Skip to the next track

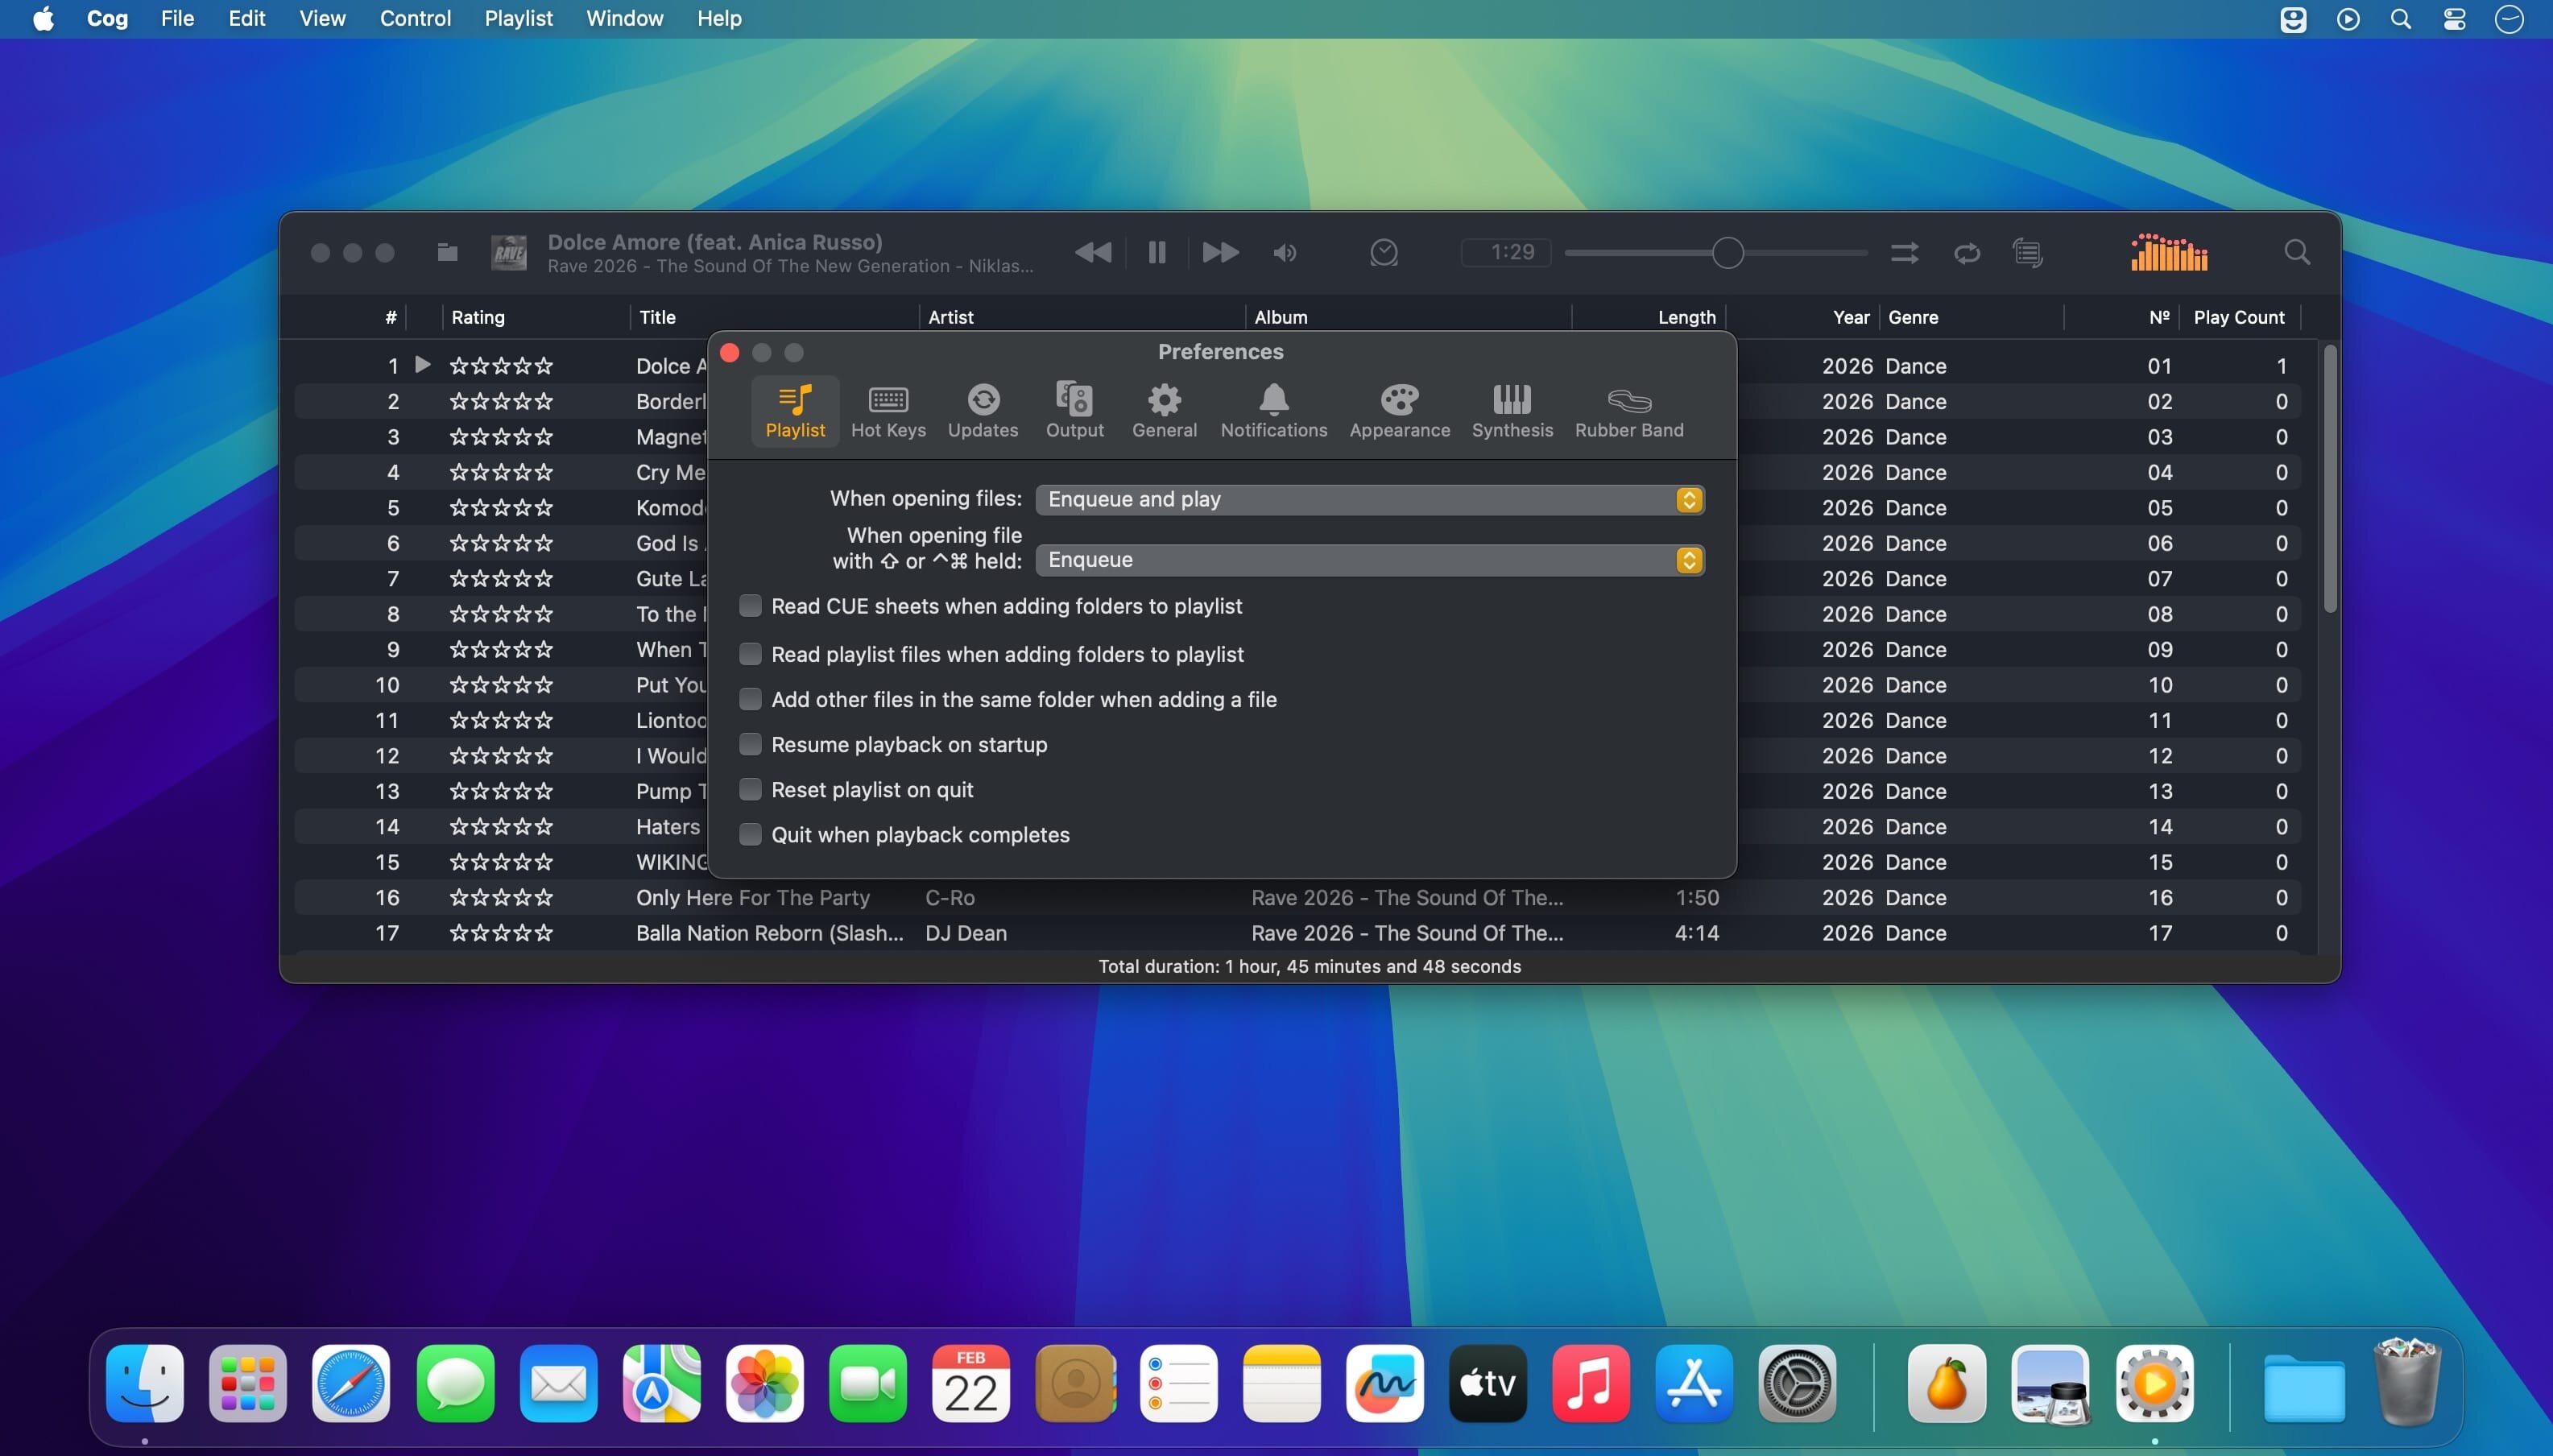(x=1219, y=253)
